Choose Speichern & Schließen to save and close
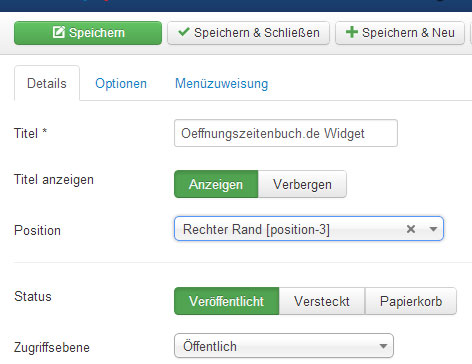This screenshot has width=472, height=364. [248, 33]
